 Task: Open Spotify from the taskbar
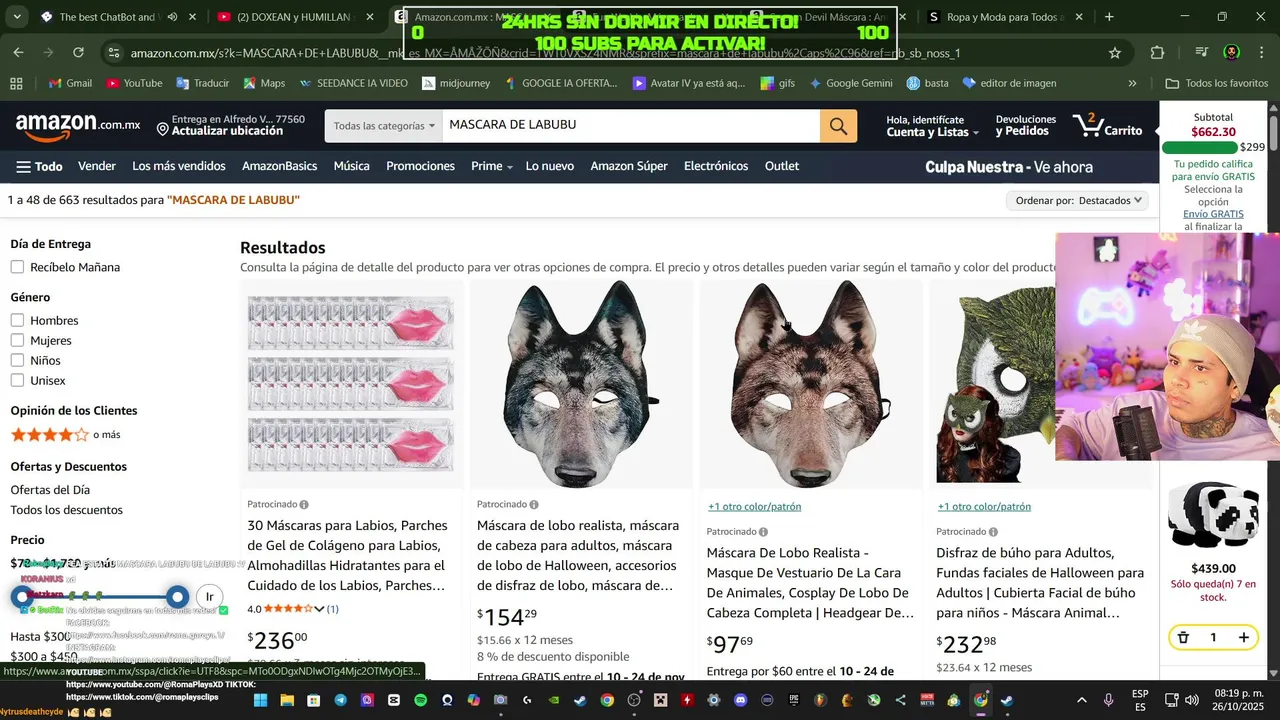pos(420,700)
